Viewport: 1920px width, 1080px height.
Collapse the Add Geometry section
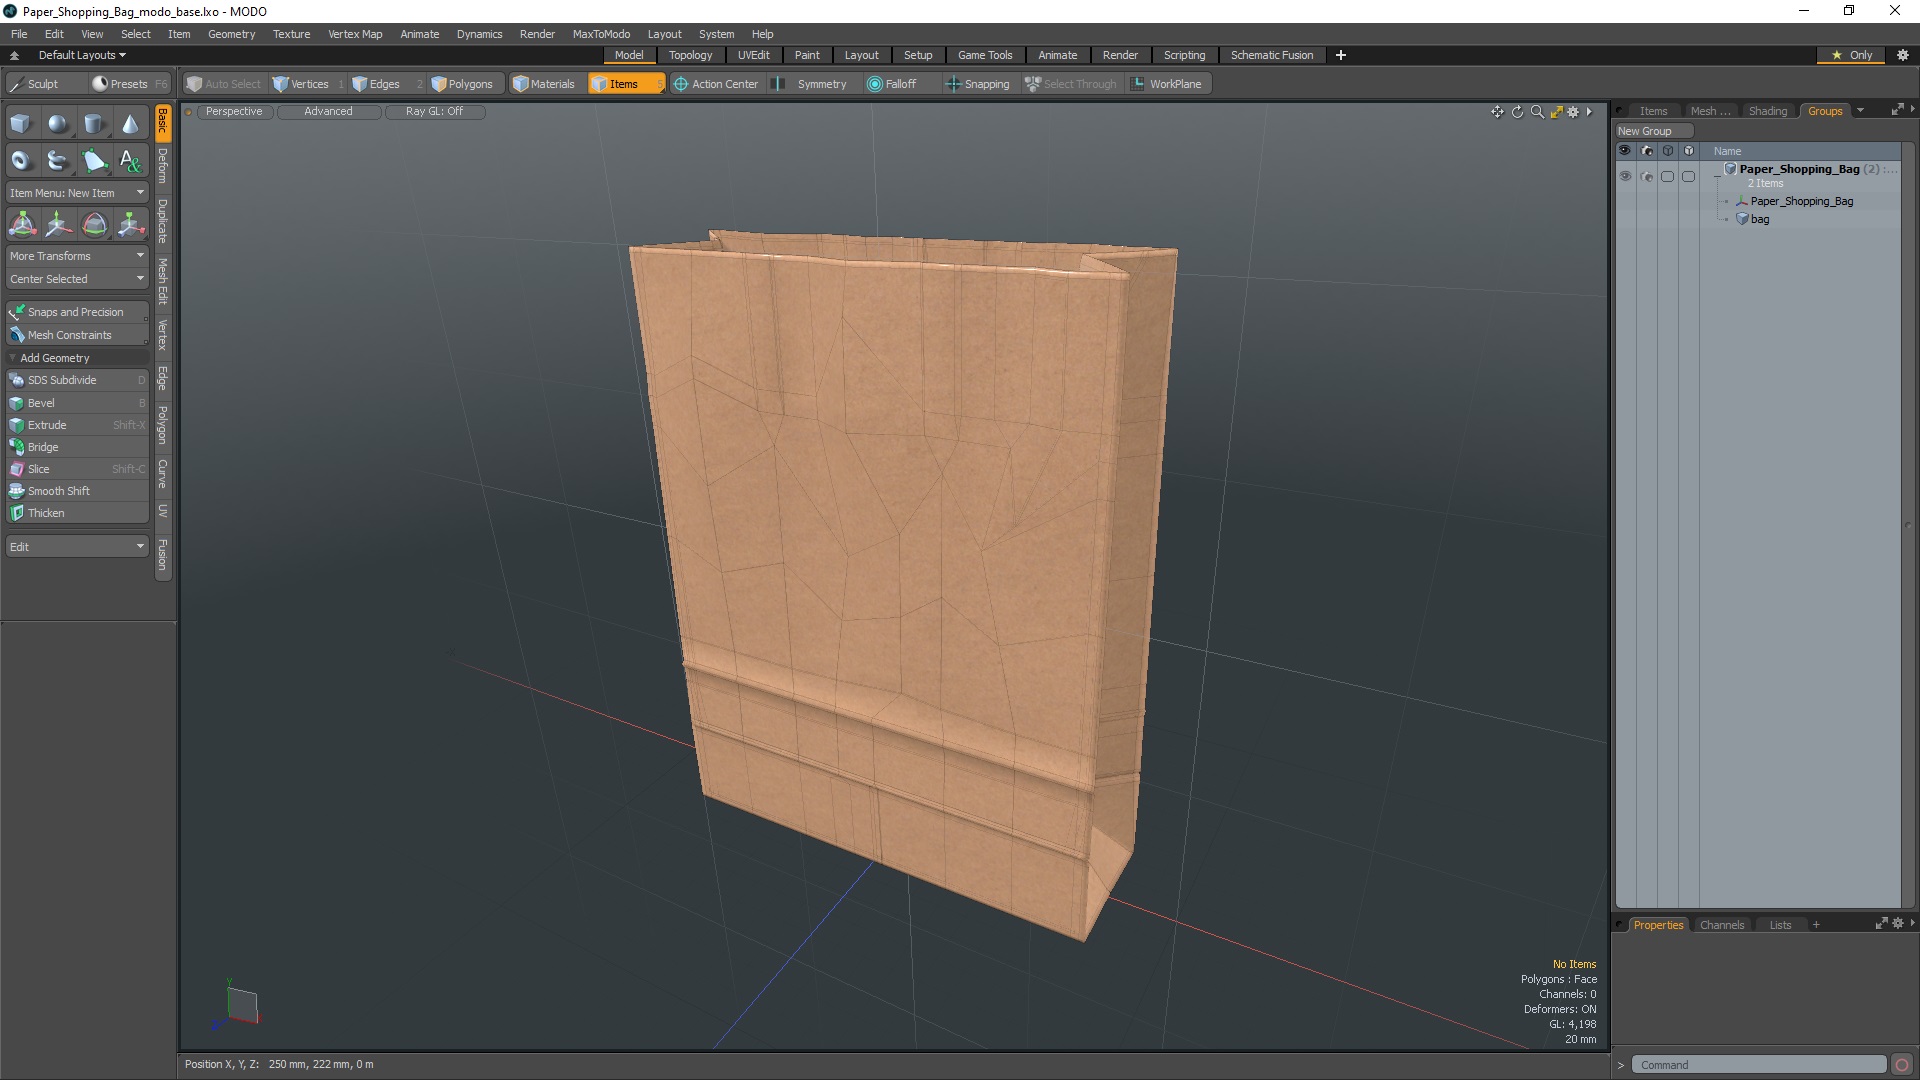[x=13, y=358]
